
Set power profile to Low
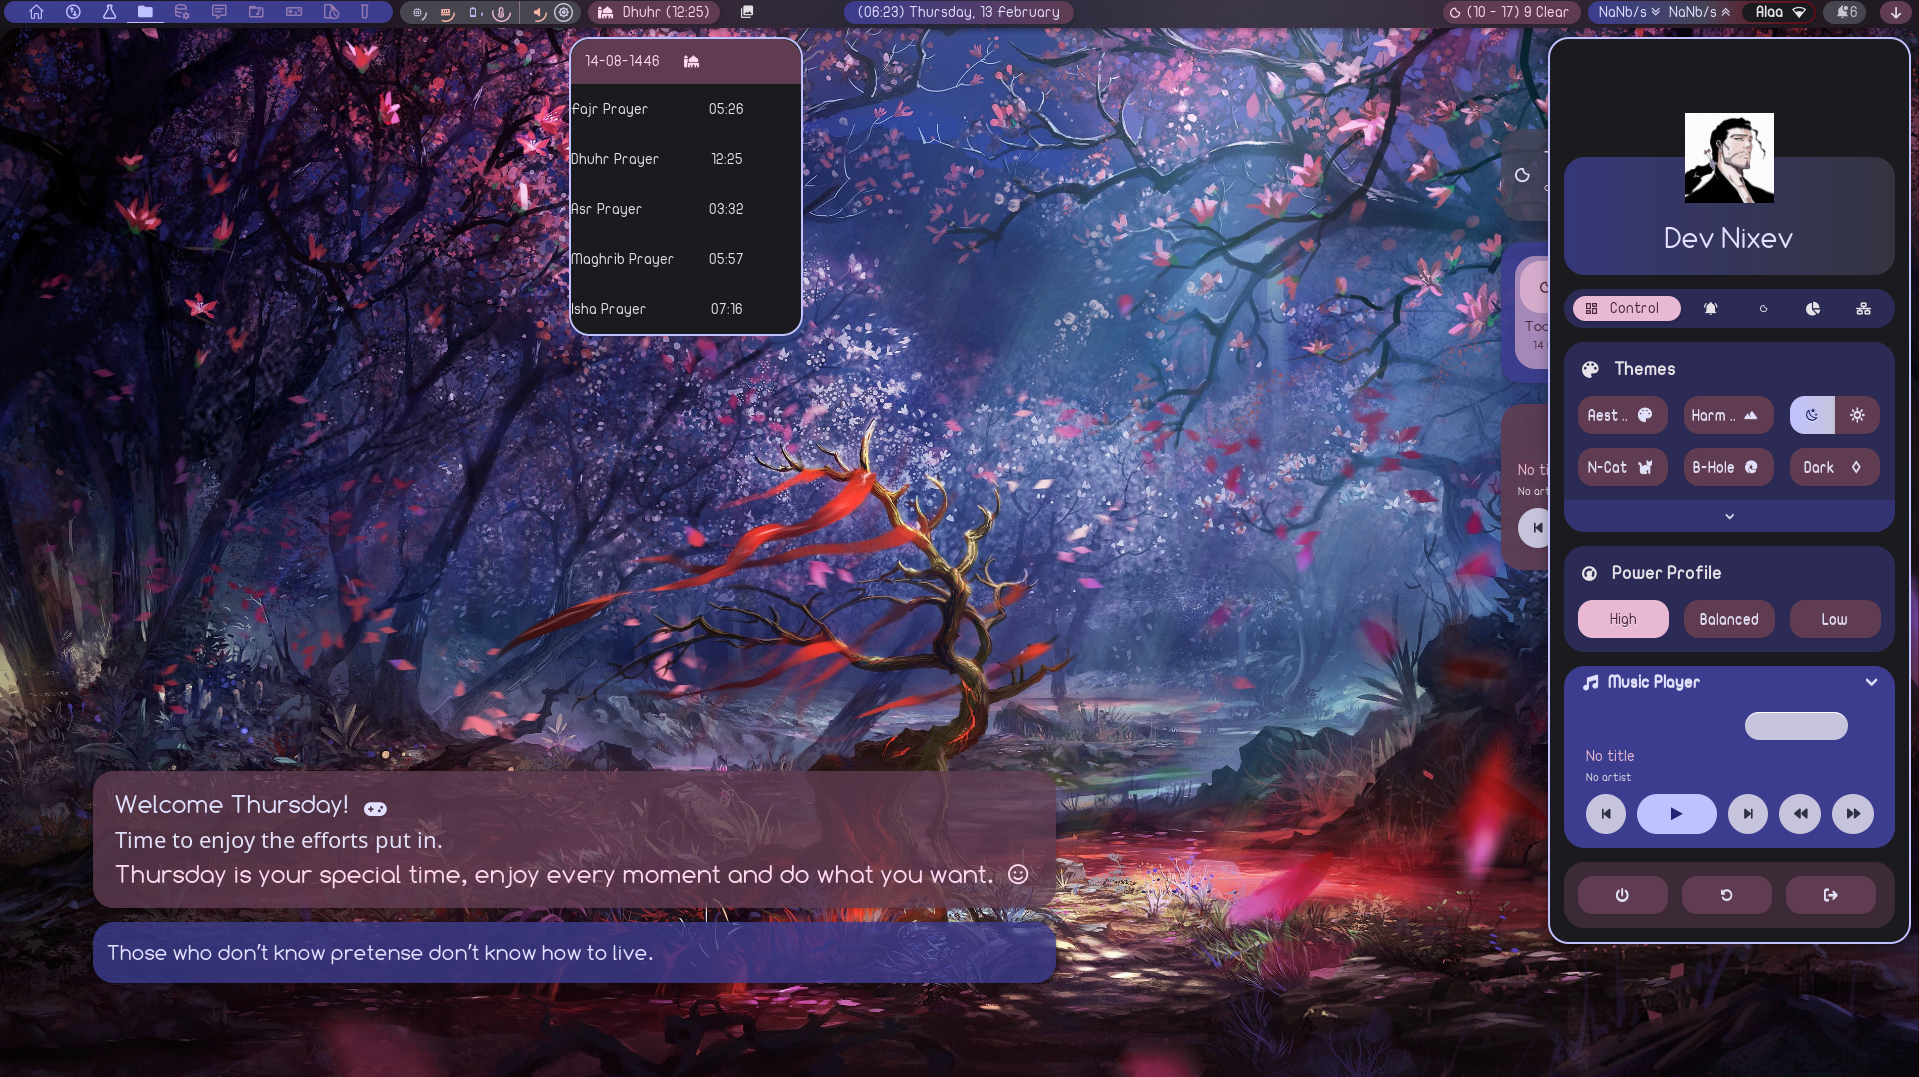(1835, 619)
